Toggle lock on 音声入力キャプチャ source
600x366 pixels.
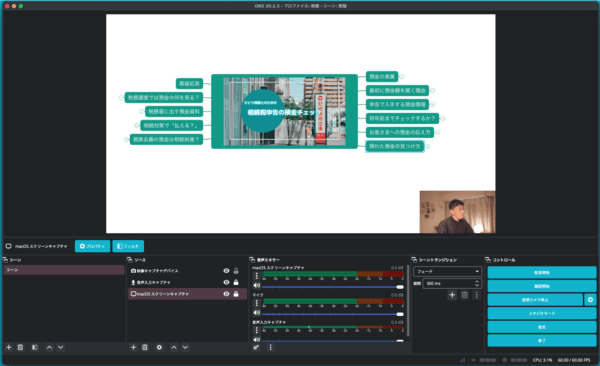click(x=236, y=282)
